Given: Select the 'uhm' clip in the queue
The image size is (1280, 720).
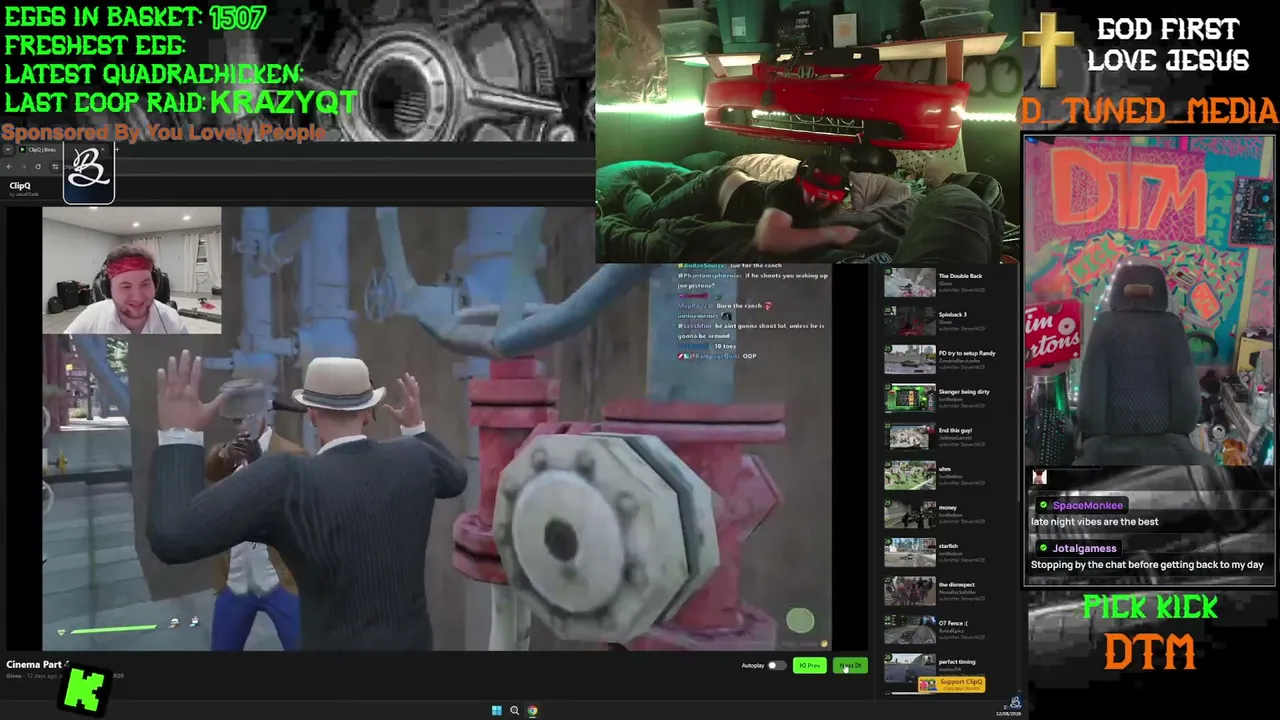Looking at the screenshot, I should pos(945,469).
